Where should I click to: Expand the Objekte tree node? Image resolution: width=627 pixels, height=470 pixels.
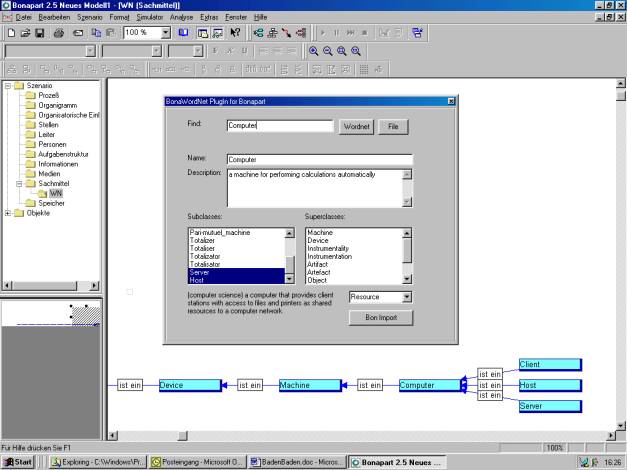pyautogui.click(x=8, y=213)
